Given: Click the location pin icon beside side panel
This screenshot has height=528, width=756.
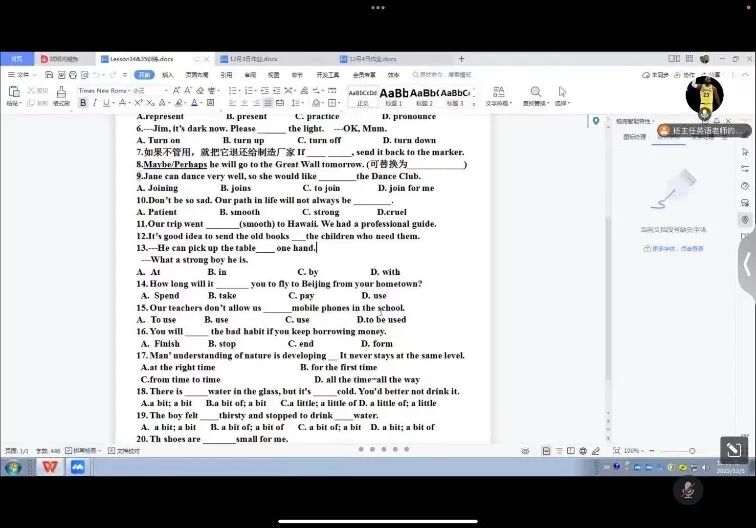Looking at the screenshot, I should coord(596,121).
